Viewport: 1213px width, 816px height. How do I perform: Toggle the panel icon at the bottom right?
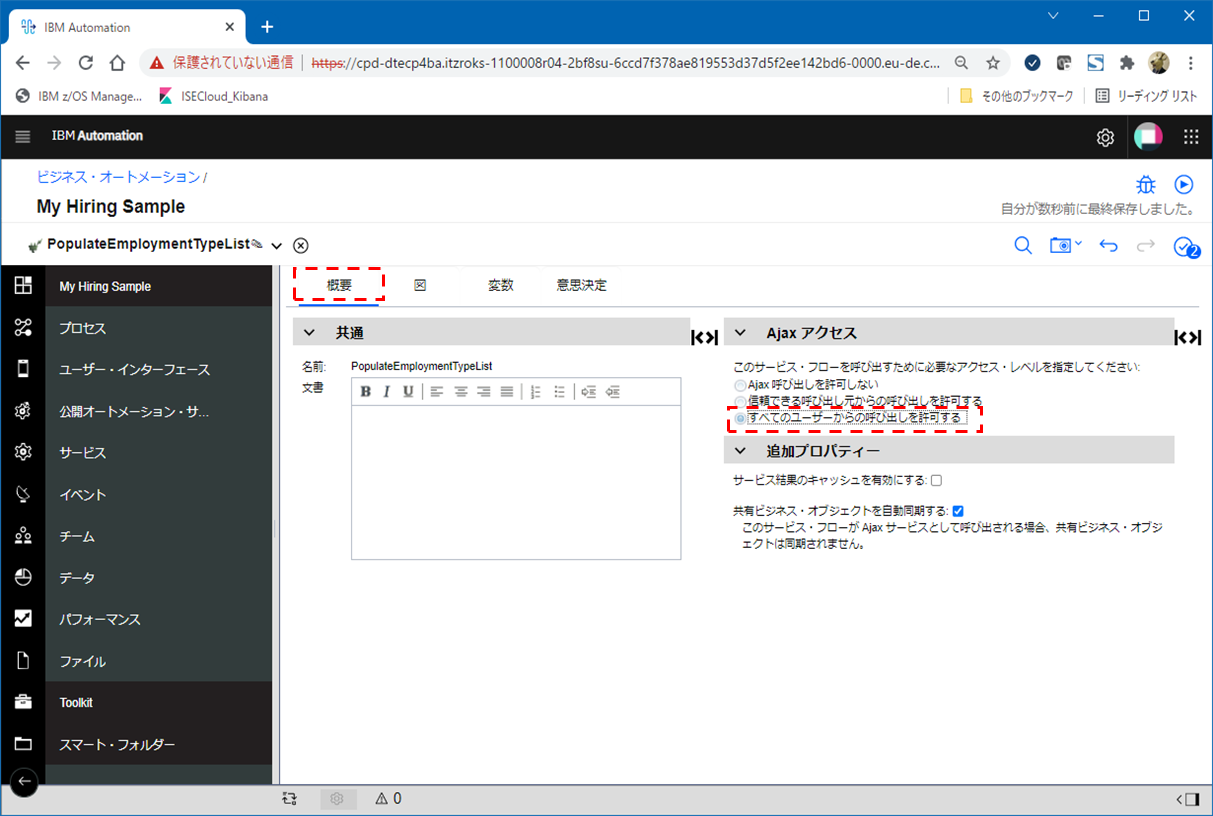[x=1187, y=799]
